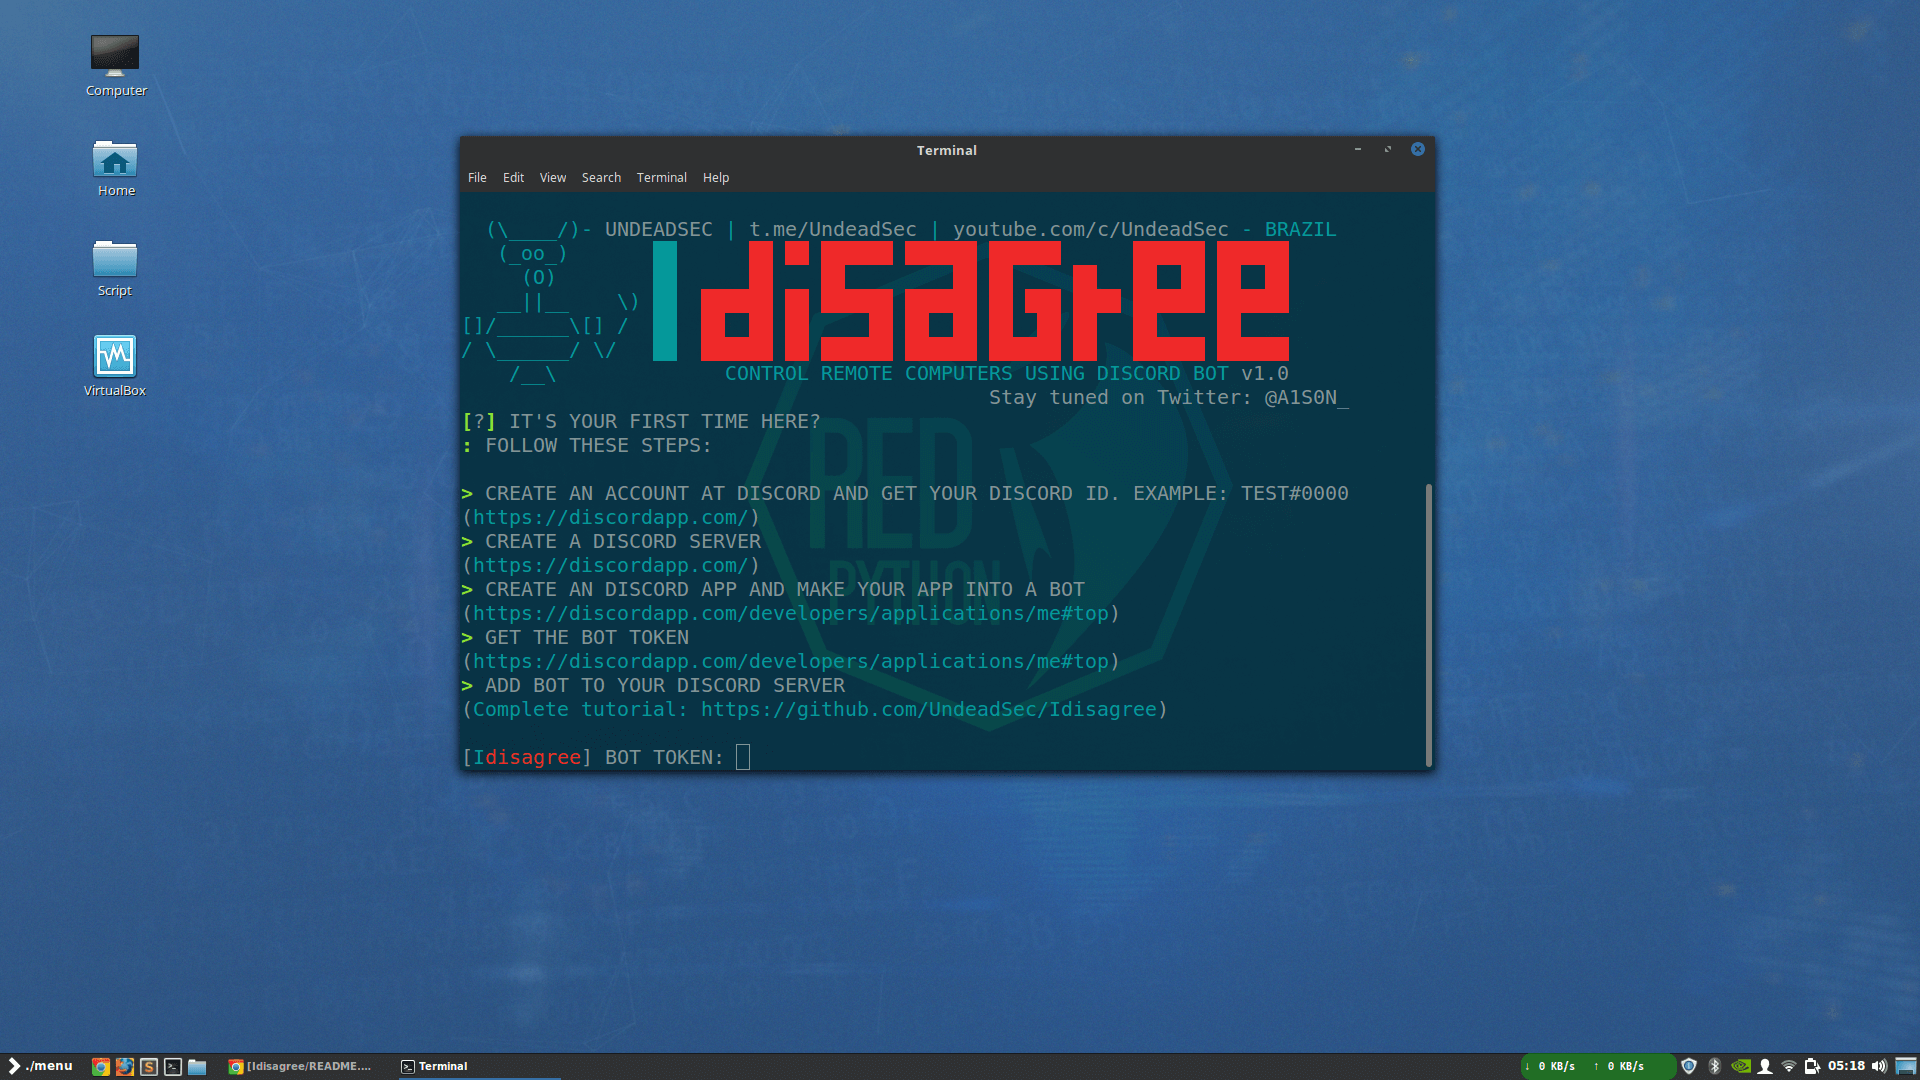Viewport: 1920px width, 1080px height.
Task: Switch to Idisagree/README Chrome window
Action: pos(300,1066)
